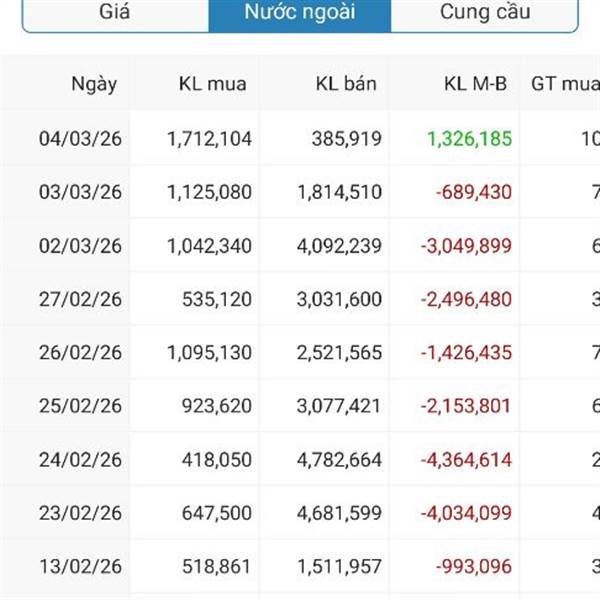The width and height of the screenshot is (600, 600).
Task: Click the green 1,326,185 net value
Action: tap(469, 138)
